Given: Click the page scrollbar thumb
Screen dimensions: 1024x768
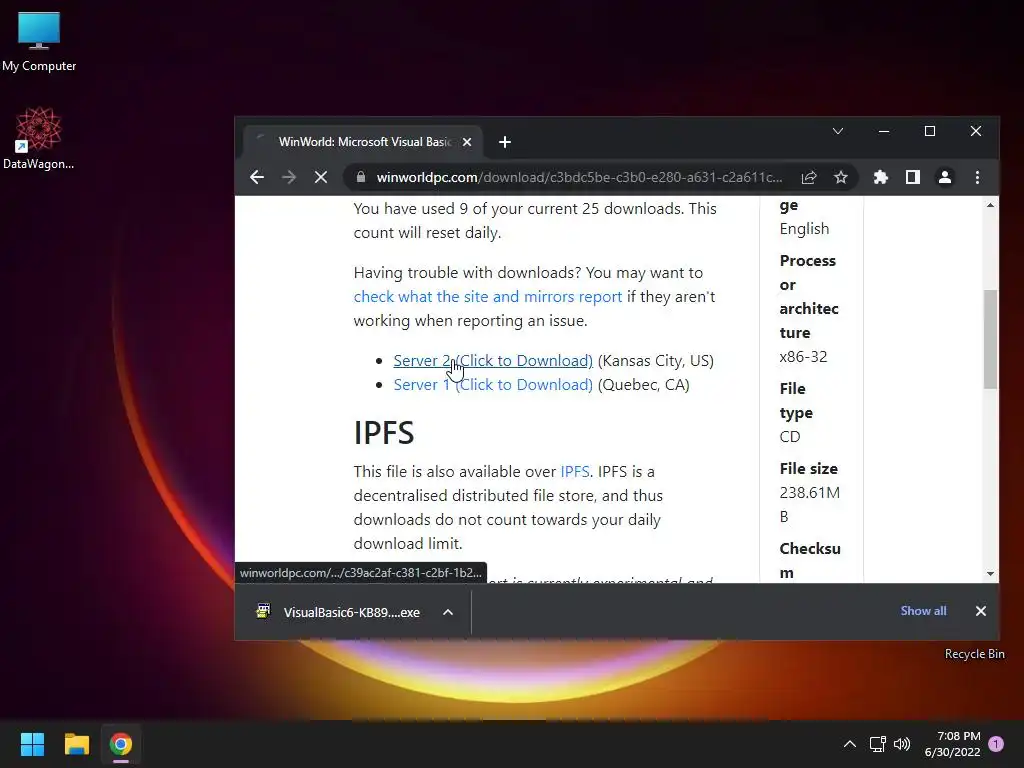Looking at the screenshot, I should (990, 339).
